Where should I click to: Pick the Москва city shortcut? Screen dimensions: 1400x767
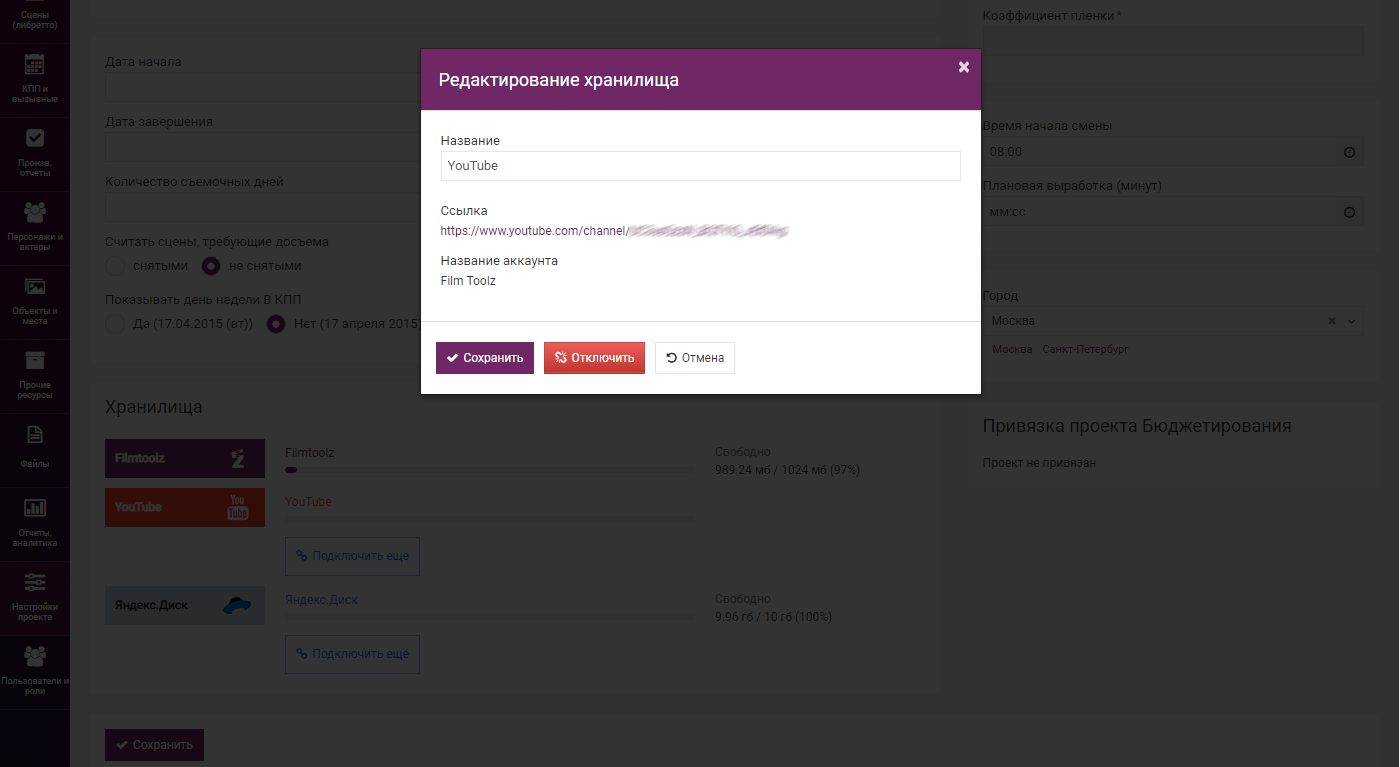pos(1012,350)
